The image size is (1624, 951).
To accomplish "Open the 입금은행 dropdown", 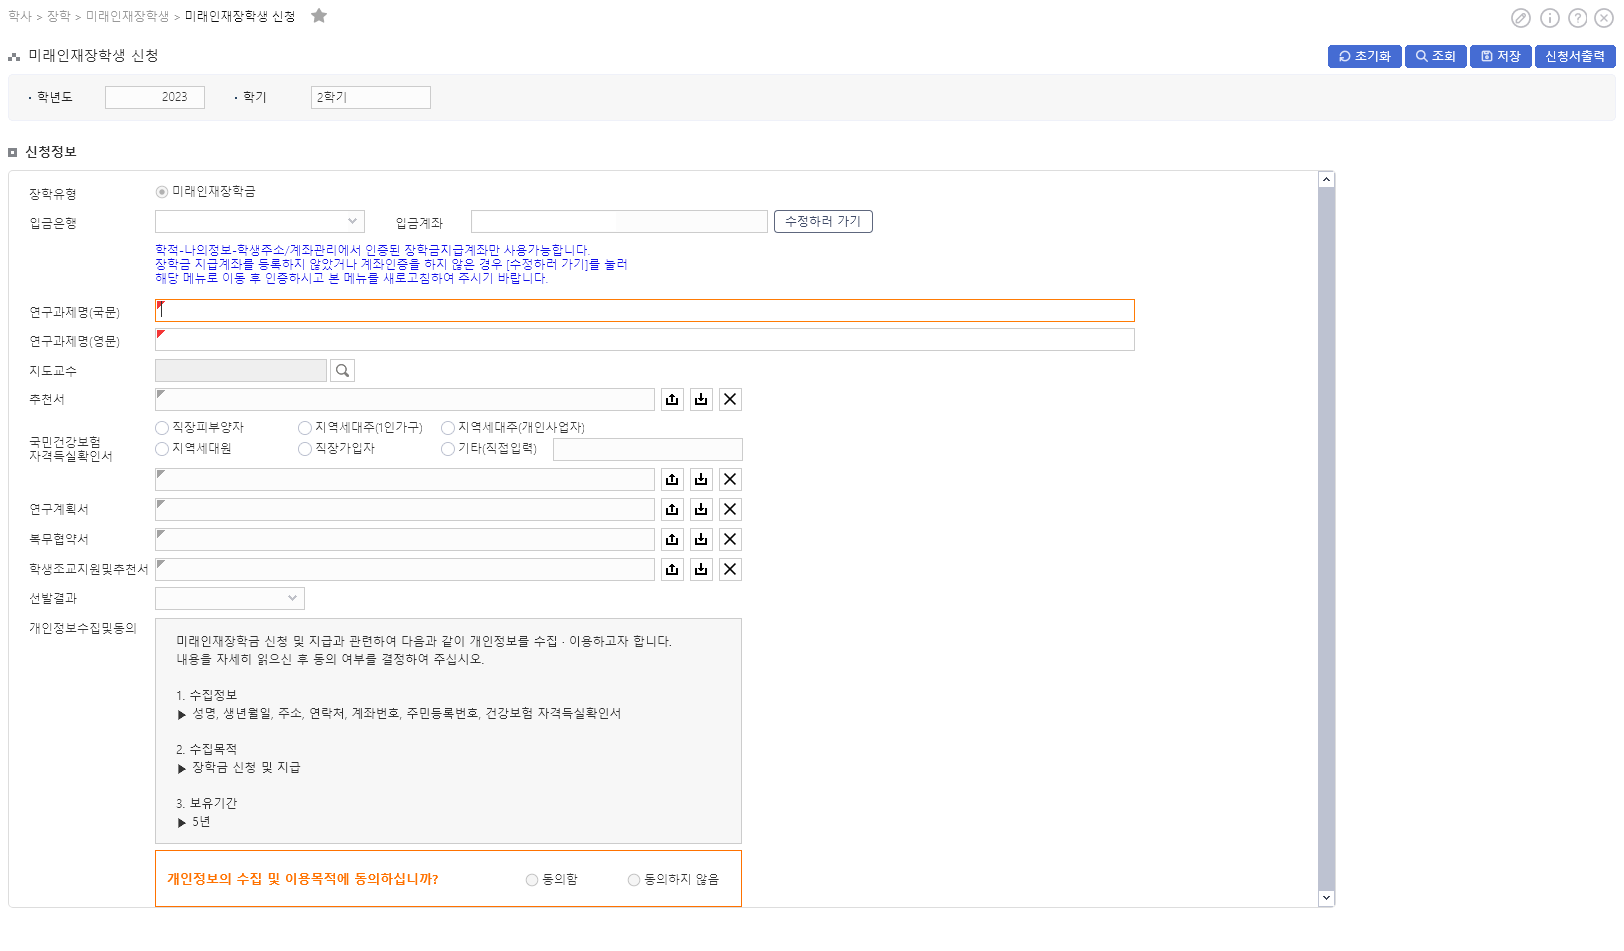I will [259, 222].
